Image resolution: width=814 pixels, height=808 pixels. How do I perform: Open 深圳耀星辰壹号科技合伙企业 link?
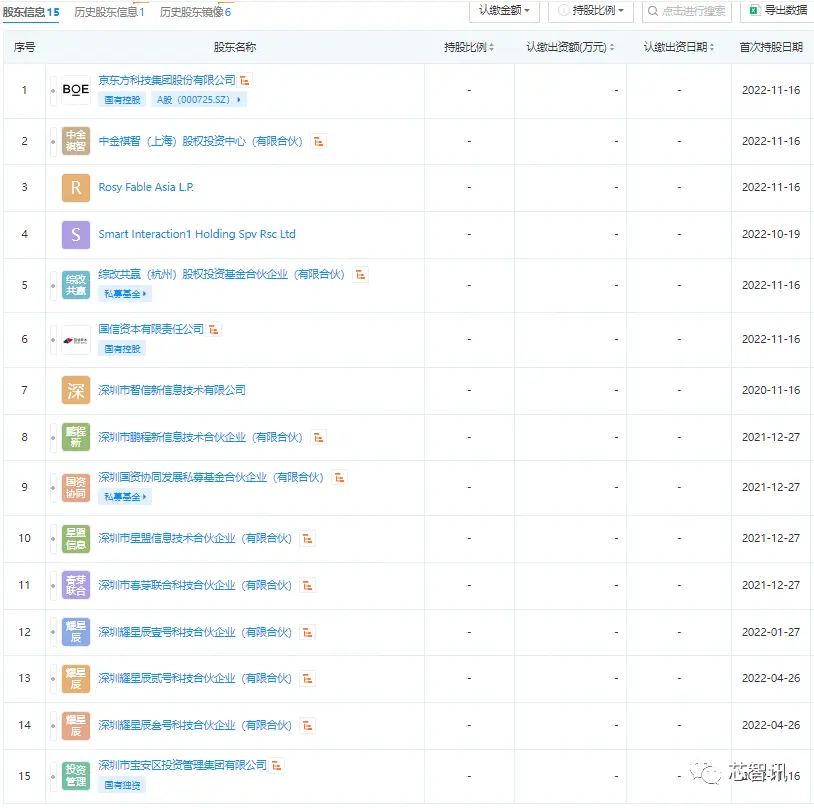pos(195,632)
